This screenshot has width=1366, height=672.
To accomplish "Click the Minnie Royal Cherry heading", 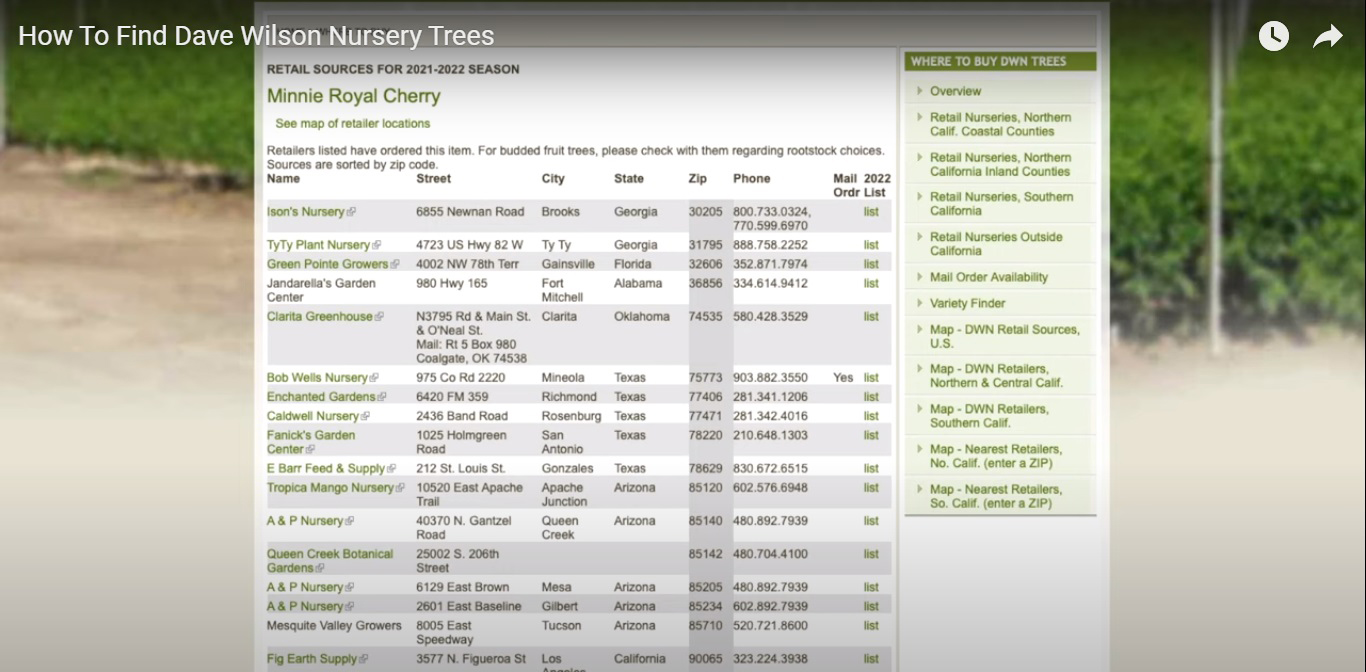I will coord(353,96).
